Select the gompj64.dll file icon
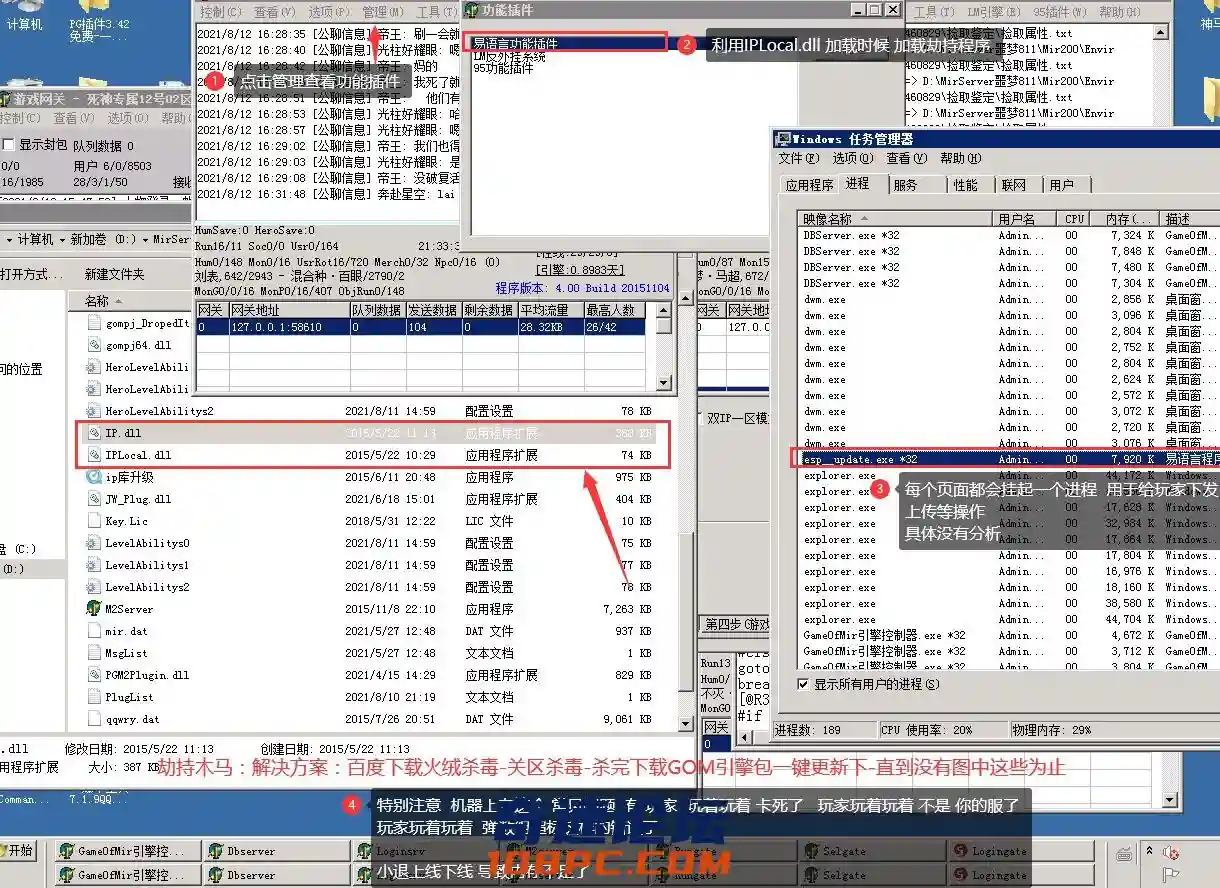This screenshot has width=1220, height=888. point(95,345)
